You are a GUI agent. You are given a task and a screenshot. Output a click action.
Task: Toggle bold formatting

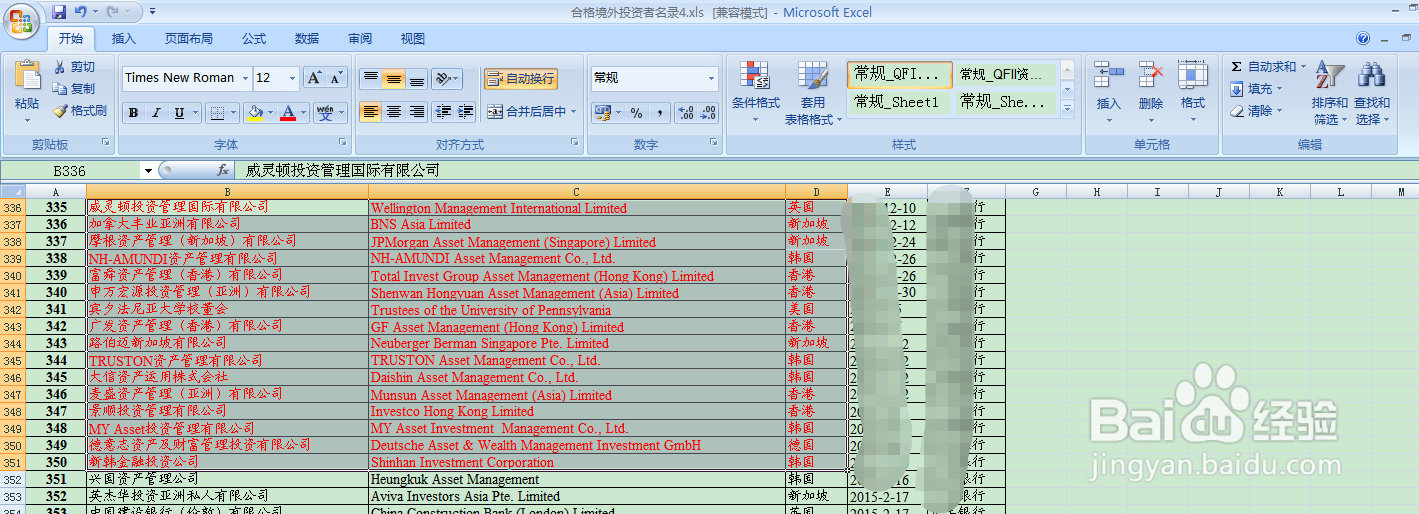point(133,113)
